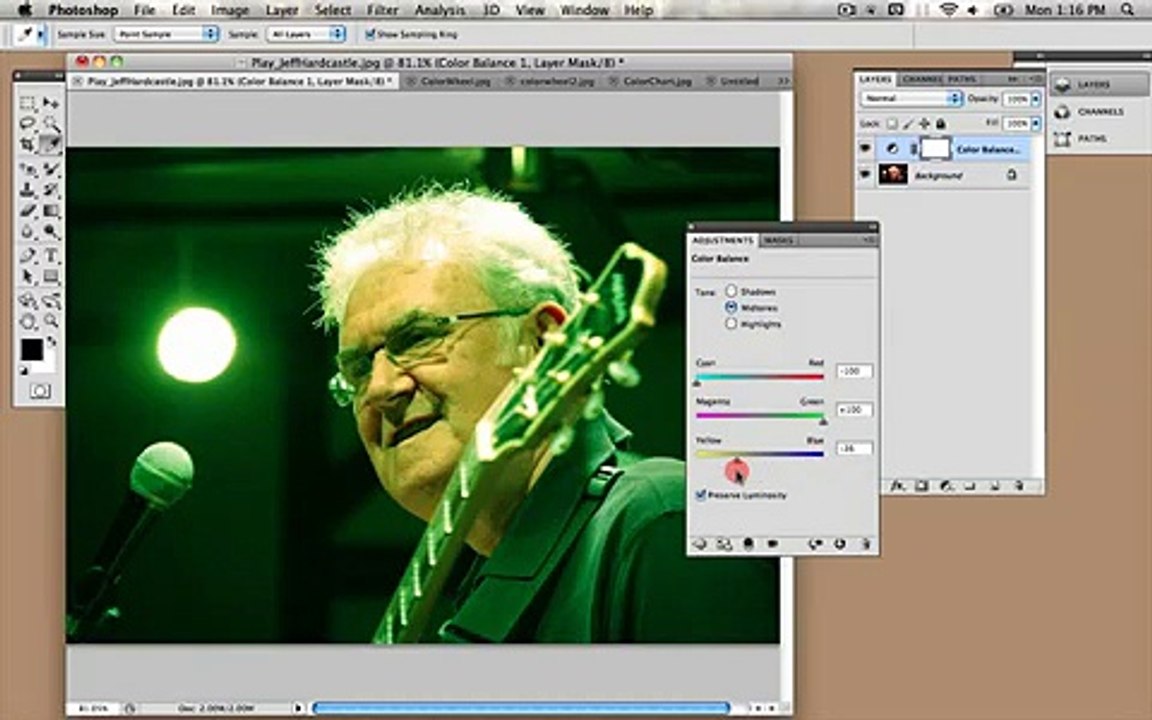Open the Sample All Layers dropdown

306,34
